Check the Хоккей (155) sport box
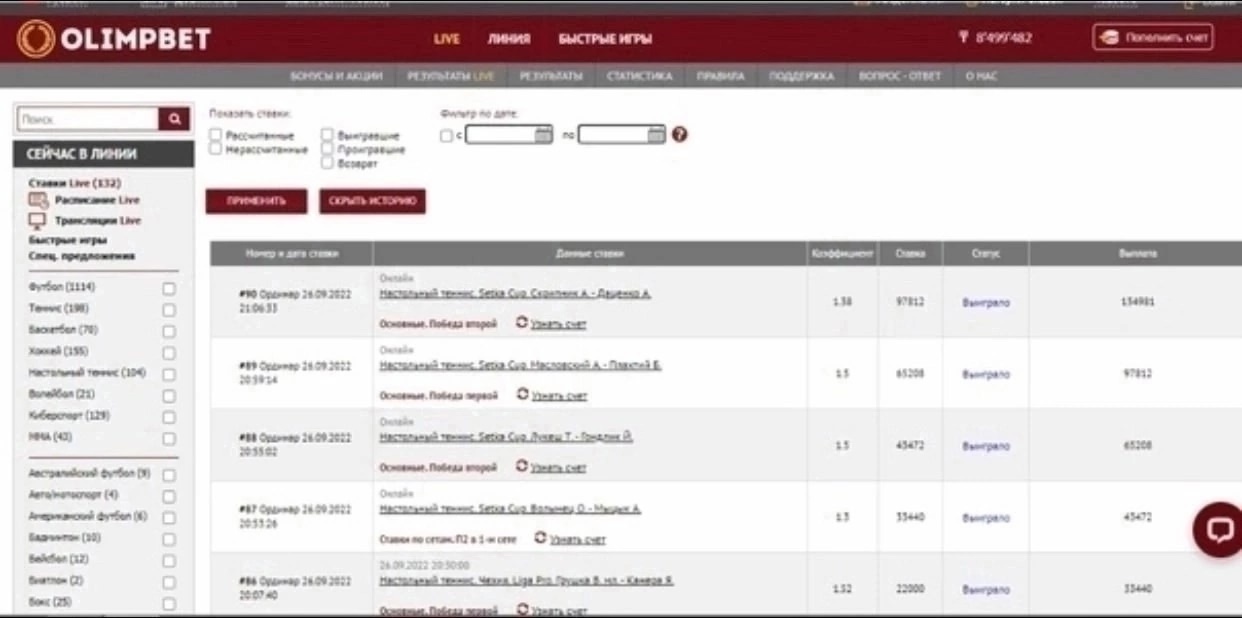The height and width of the screenshot is (618, 1242). [x=169, y=353]
